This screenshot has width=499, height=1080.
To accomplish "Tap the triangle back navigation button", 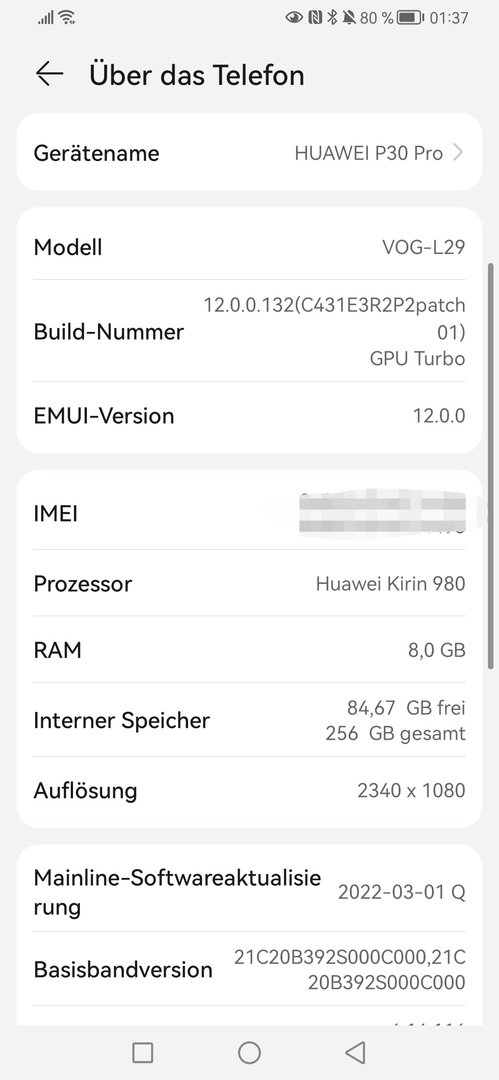I will click(354, 1052).
